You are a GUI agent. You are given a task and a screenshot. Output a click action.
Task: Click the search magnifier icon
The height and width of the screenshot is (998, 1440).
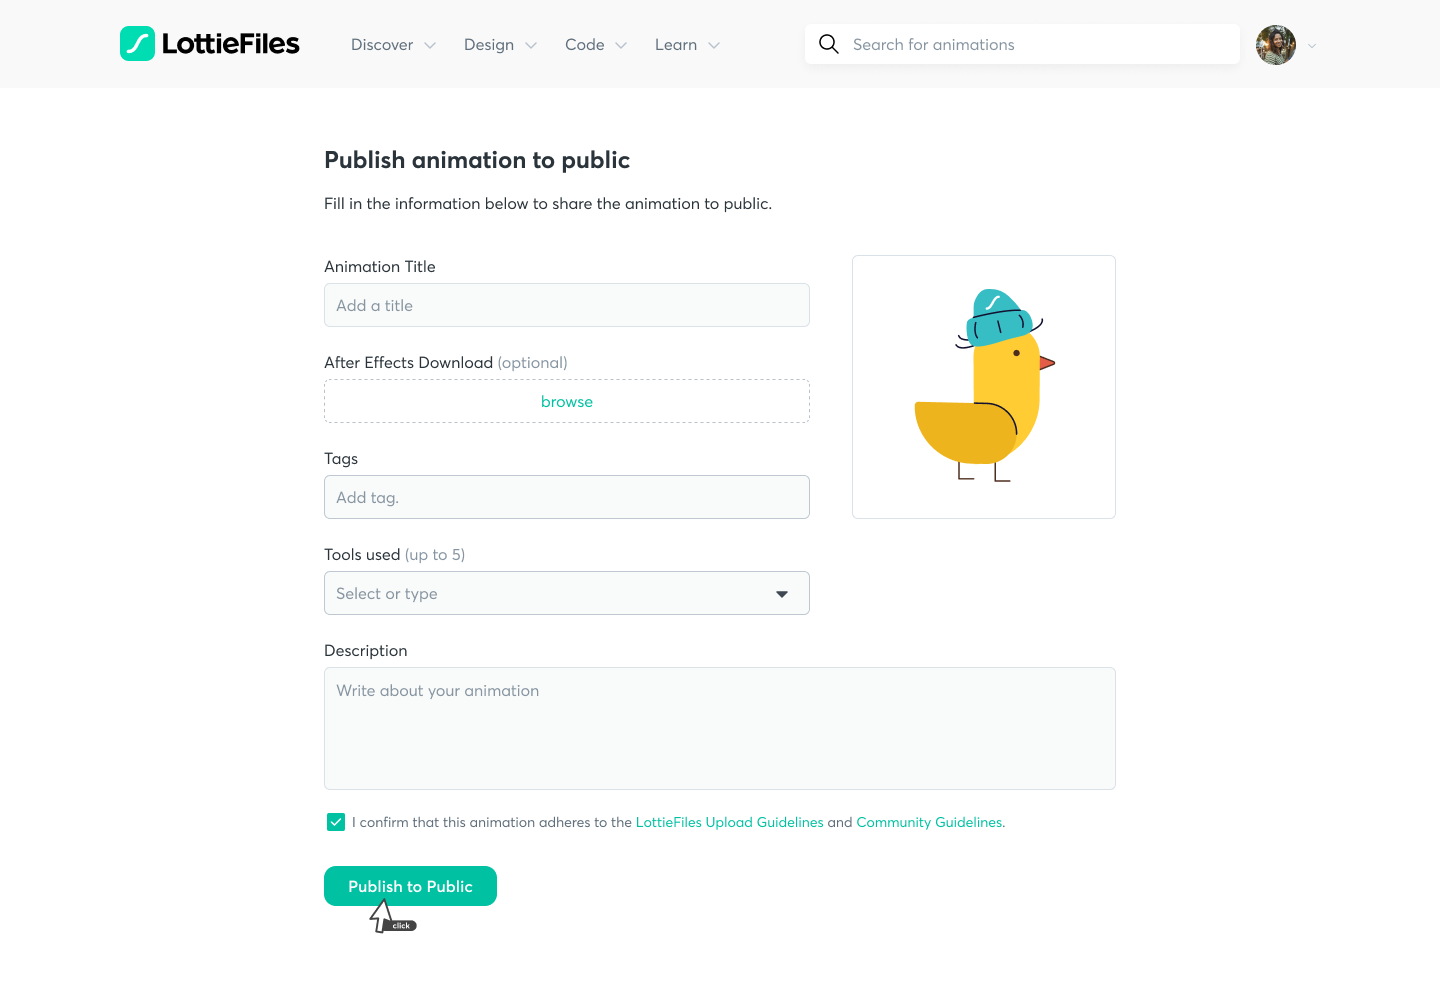click(x=829, y=44)
